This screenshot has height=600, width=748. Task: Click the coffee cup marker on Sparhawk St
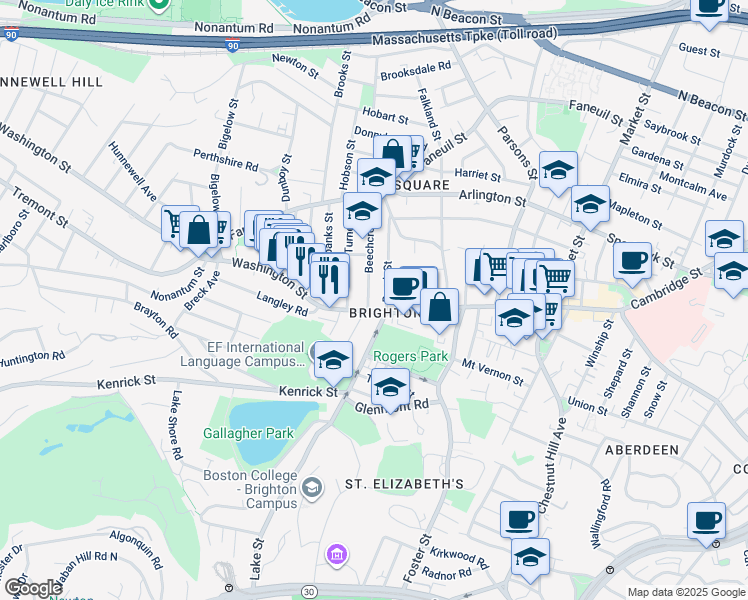click(632, 261)
